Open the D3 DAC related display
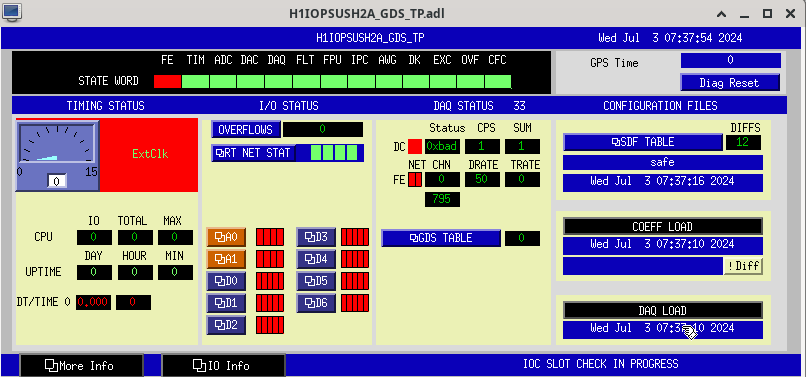This screenshot has height=377, width=806. tap(316, 237)
